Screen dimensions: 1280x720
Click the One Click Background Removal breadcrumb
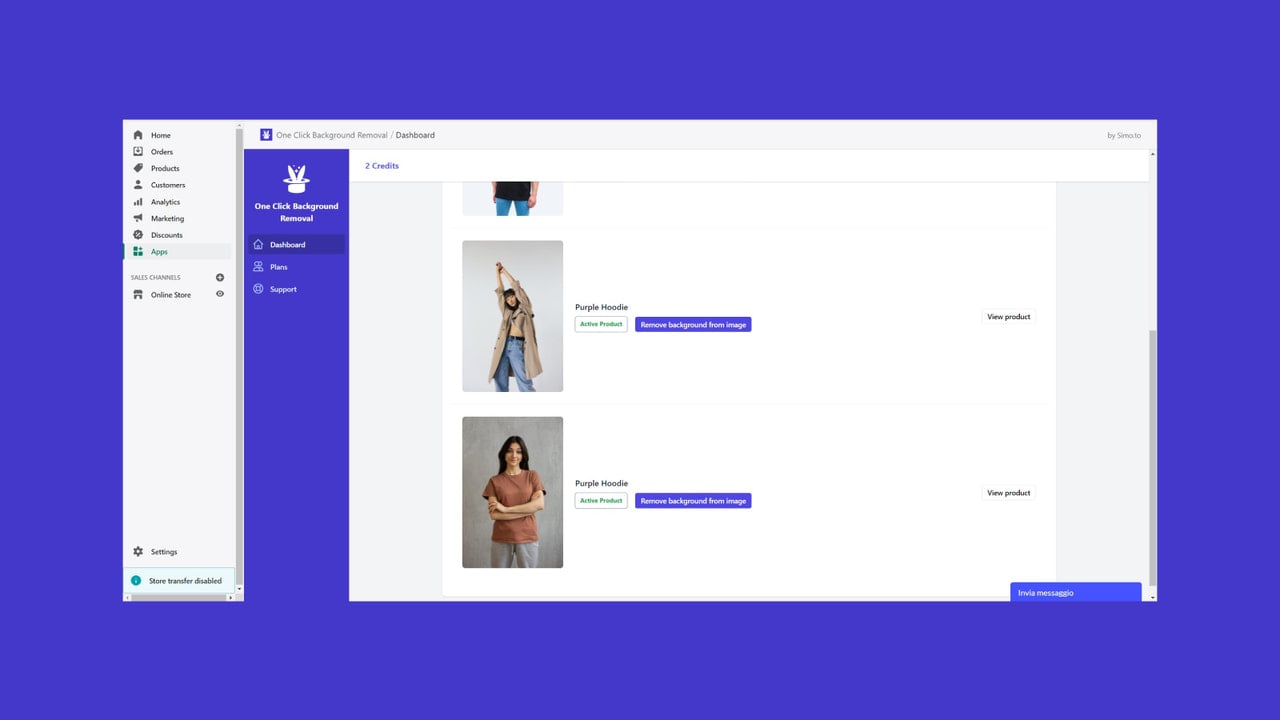click(x=332, y=135)
